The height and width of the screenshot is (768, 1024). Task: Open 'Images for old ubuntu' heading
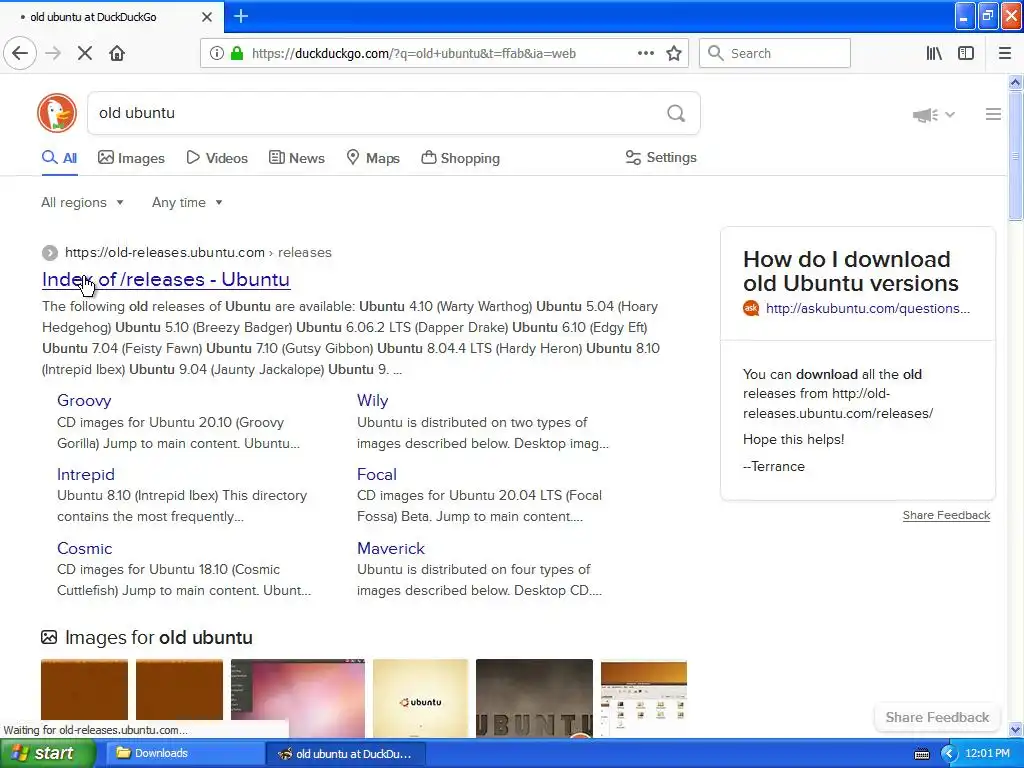(159, 637)
